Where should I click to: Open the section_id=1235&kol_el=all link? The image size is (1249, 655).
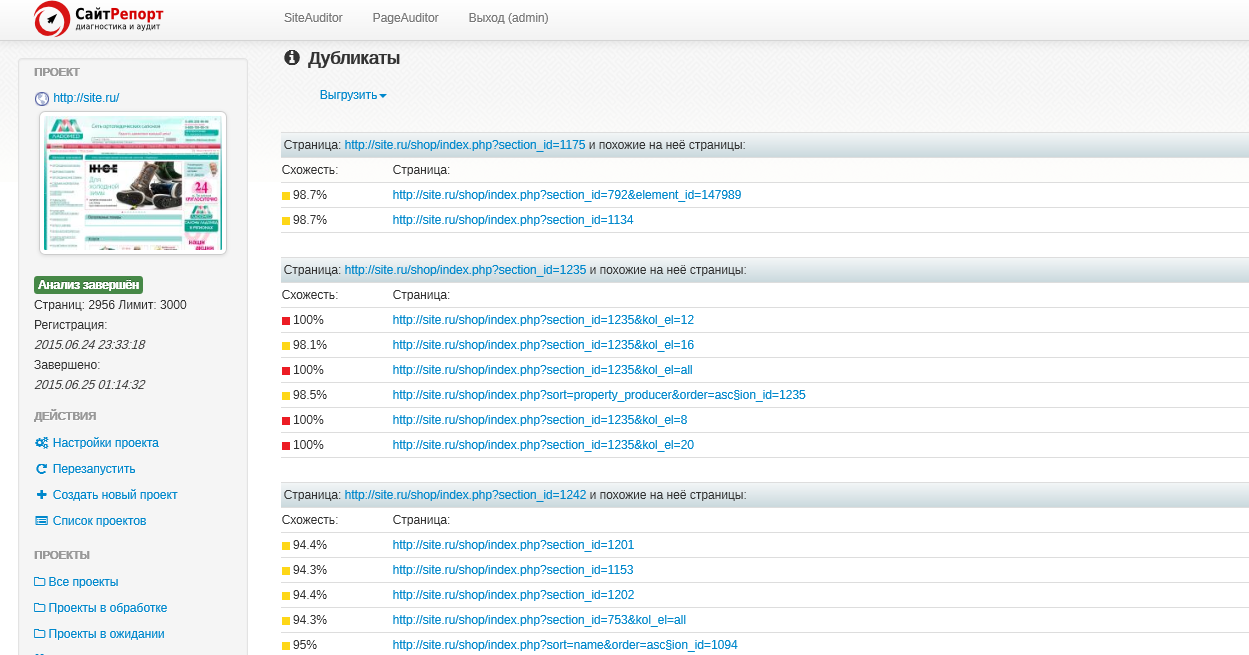(542, 370)
